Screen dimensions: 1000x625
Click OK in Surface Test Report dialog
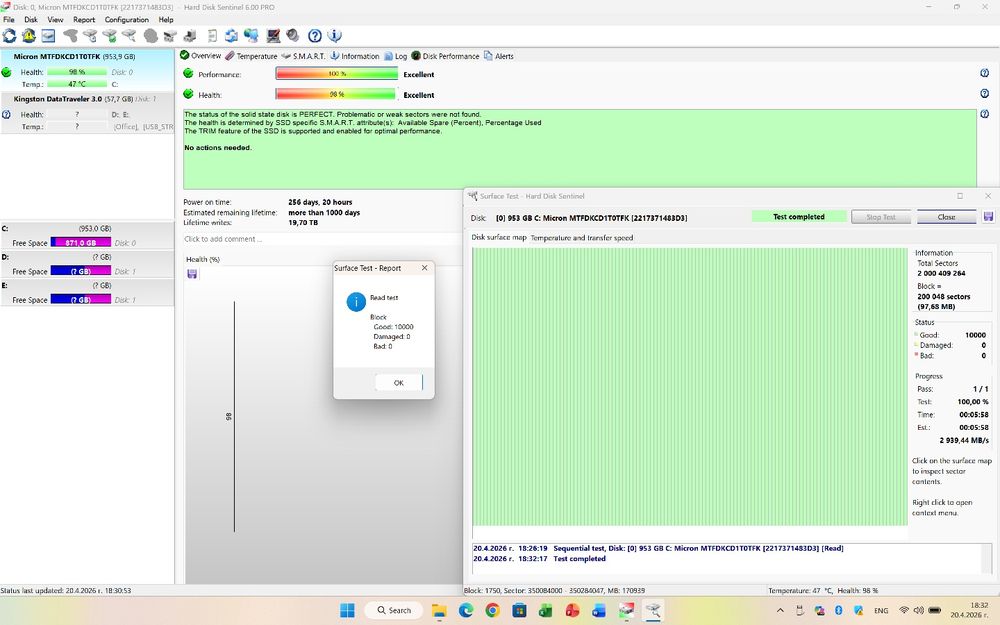point(399,383)
